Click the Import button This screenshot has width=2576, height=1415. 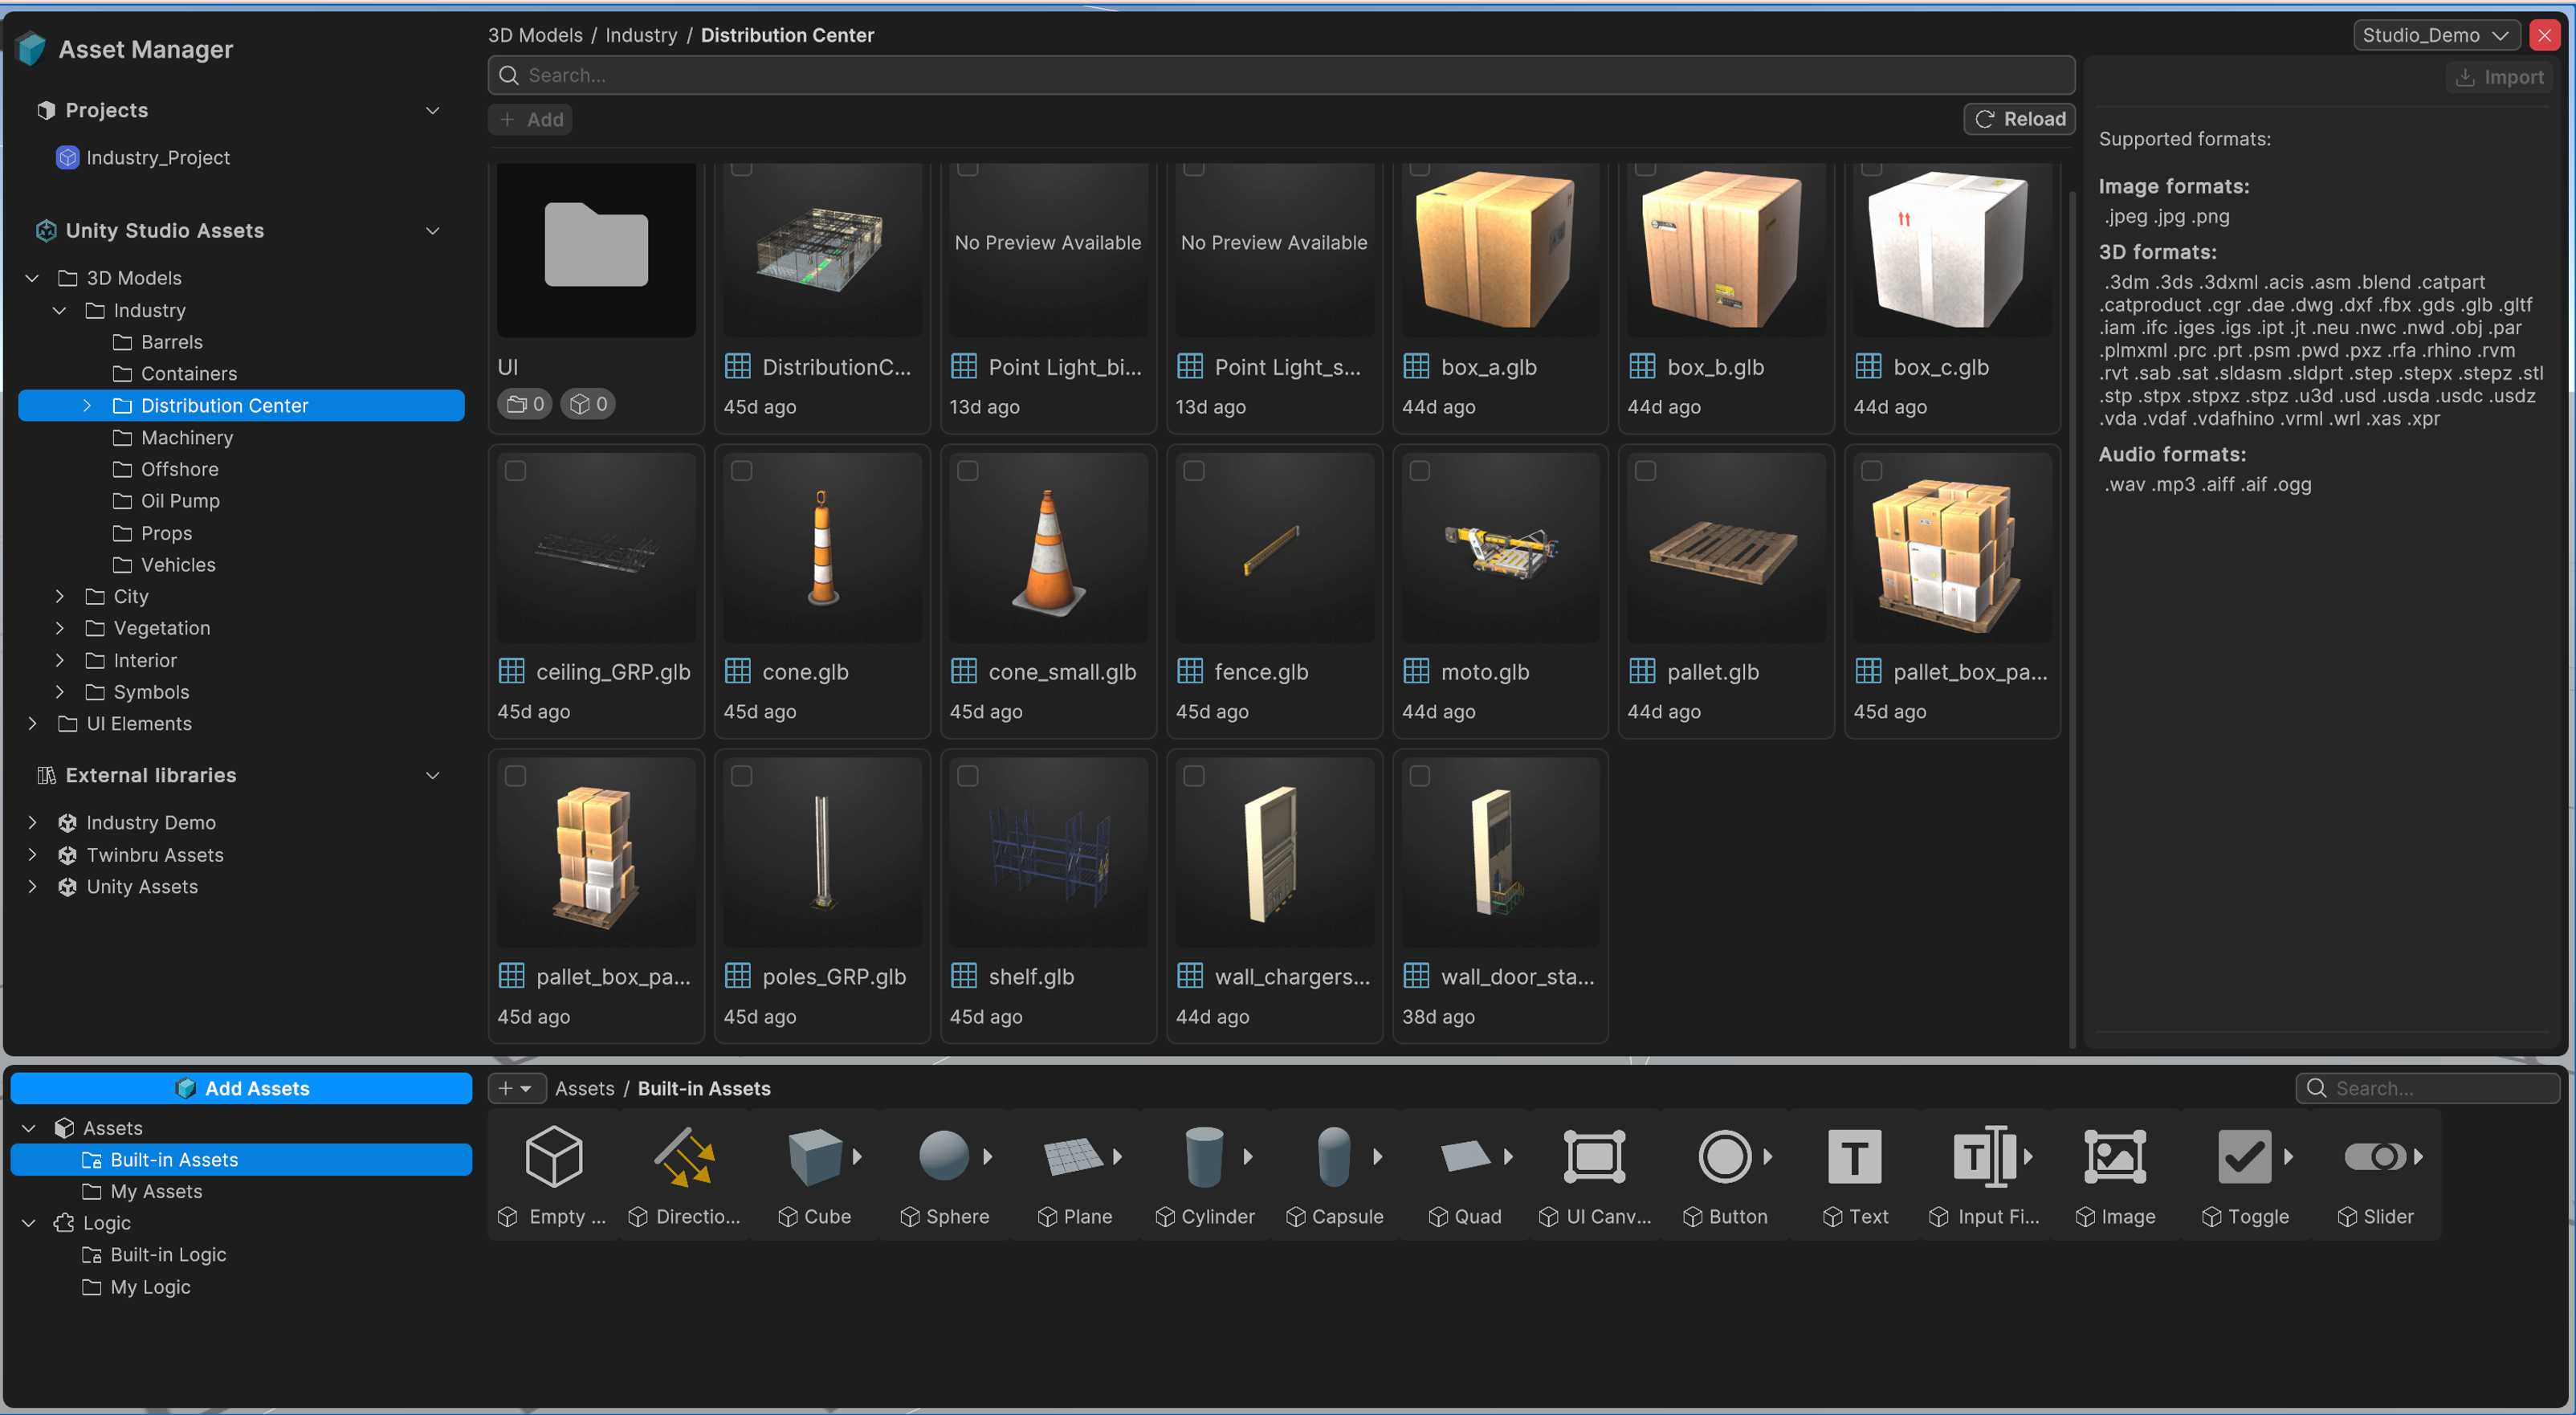(x=2499, y=77)
